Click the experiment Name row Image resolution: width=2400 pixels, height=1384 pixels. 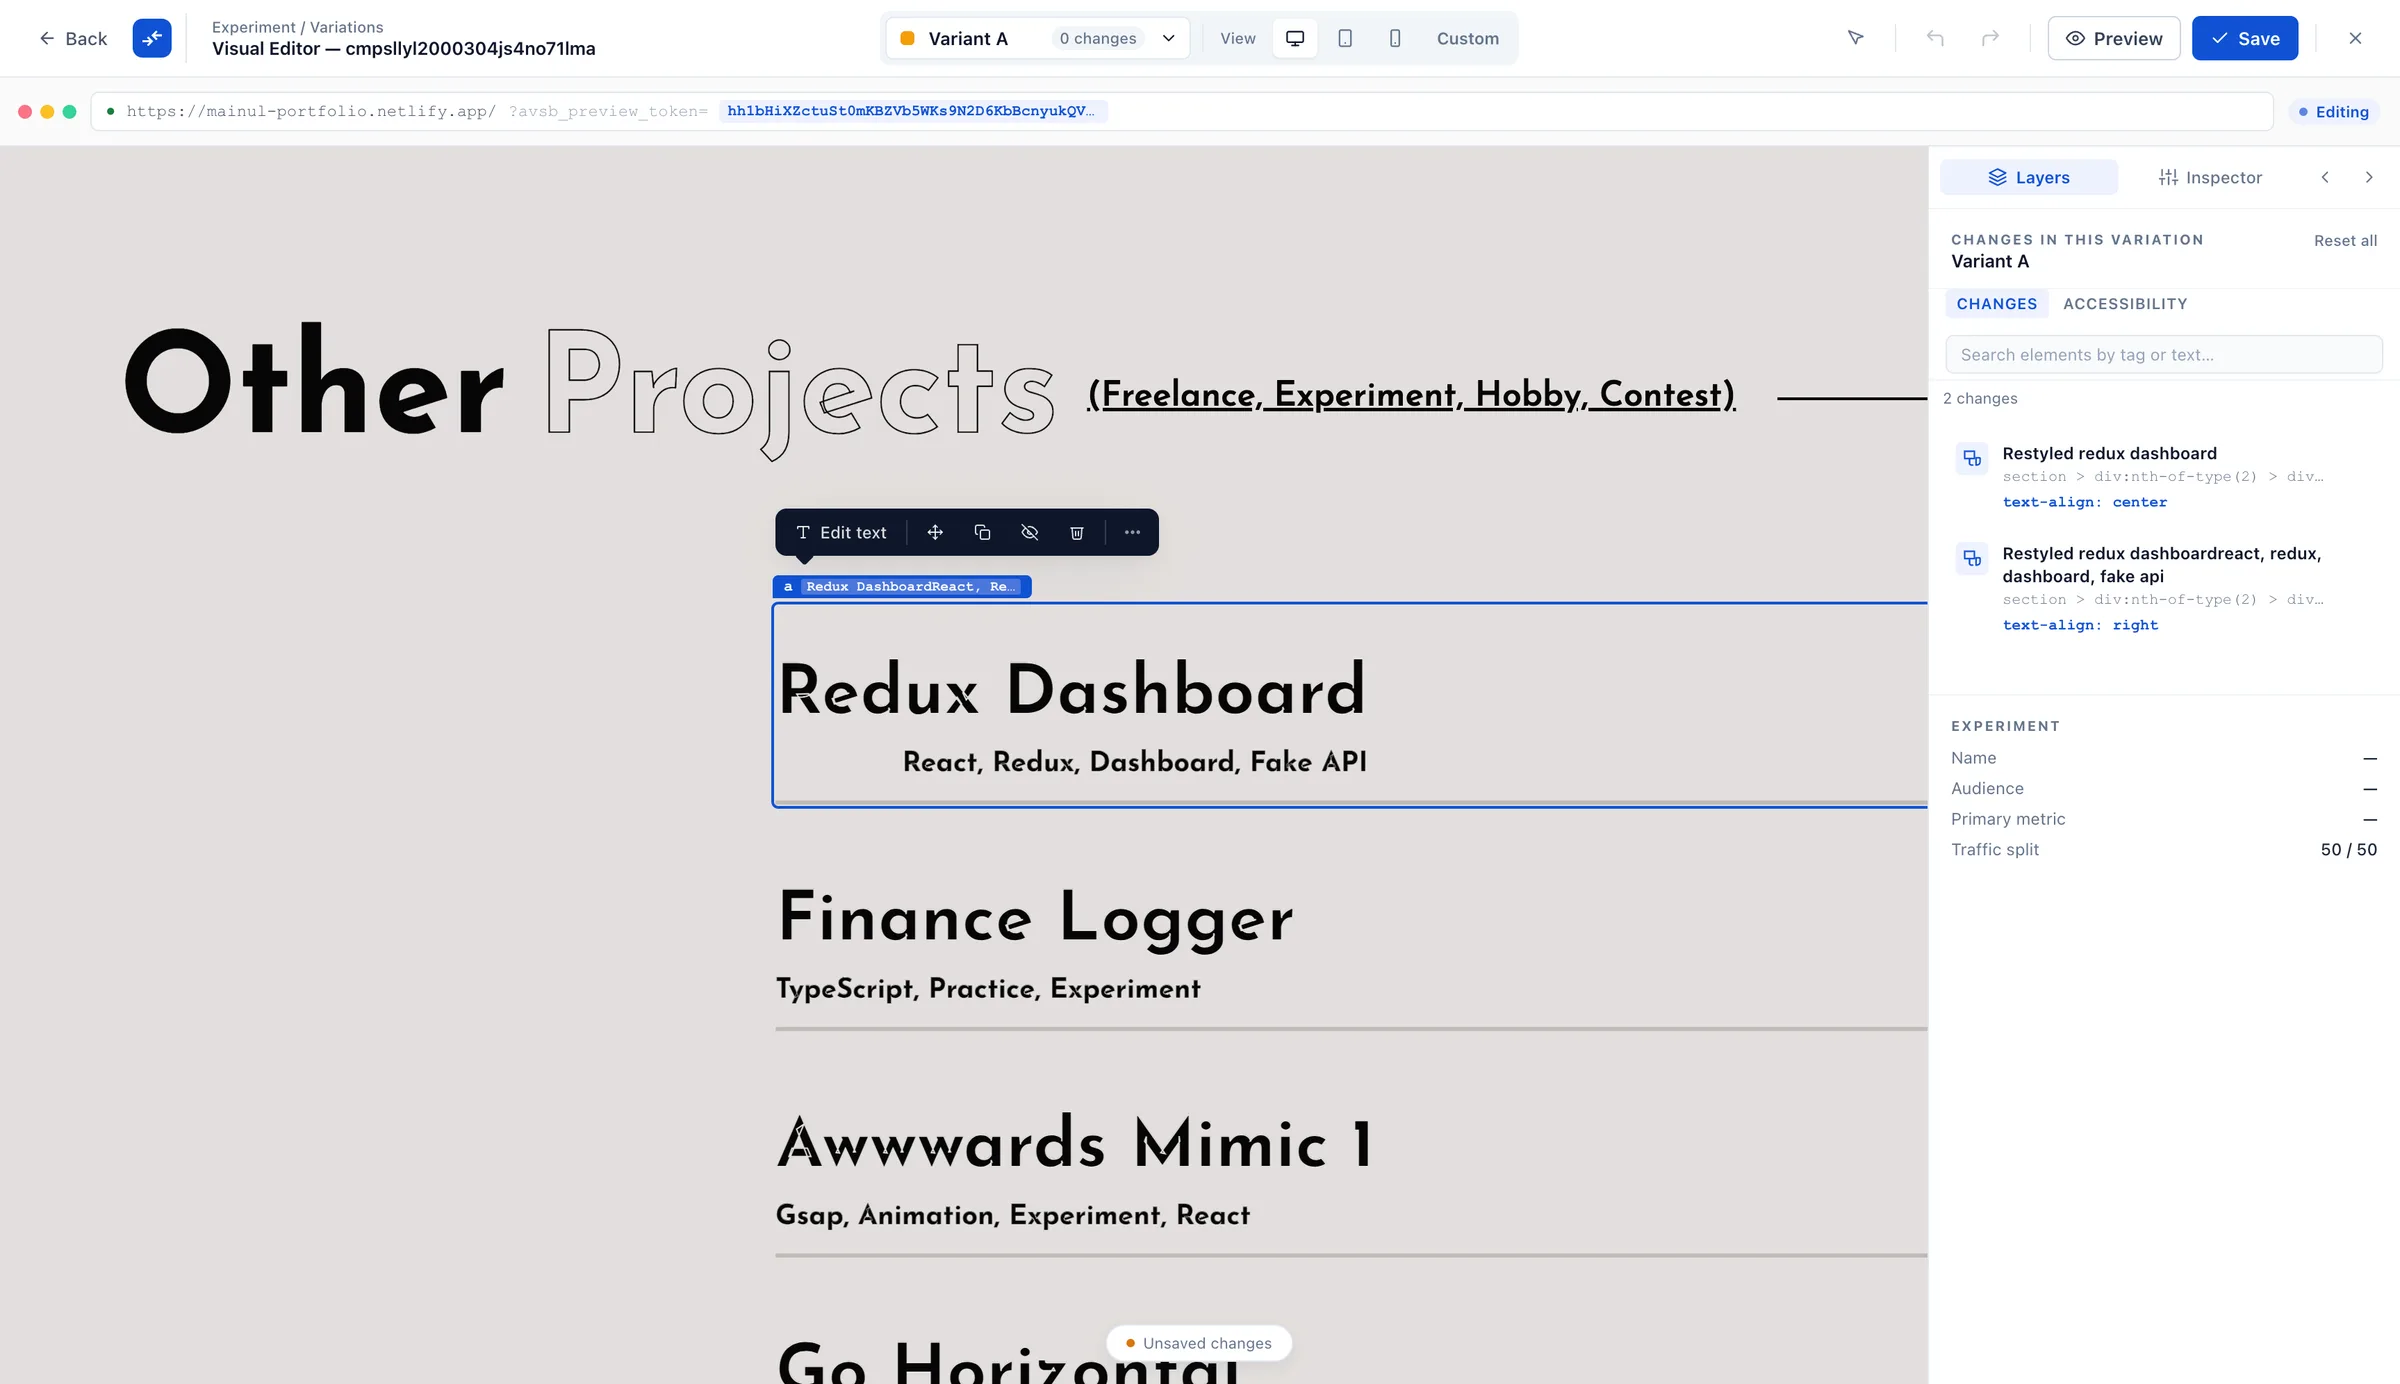tap(2163, 758)
